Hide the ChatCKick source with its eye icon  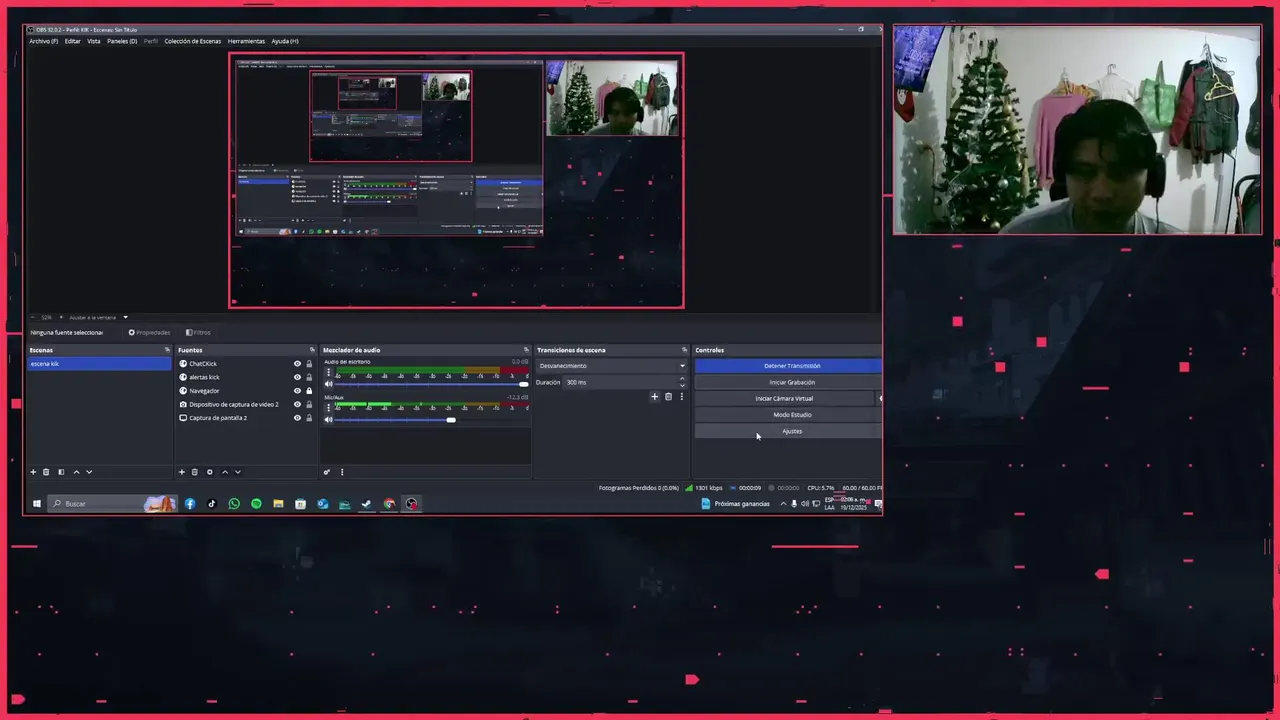(x=297, y=364)
